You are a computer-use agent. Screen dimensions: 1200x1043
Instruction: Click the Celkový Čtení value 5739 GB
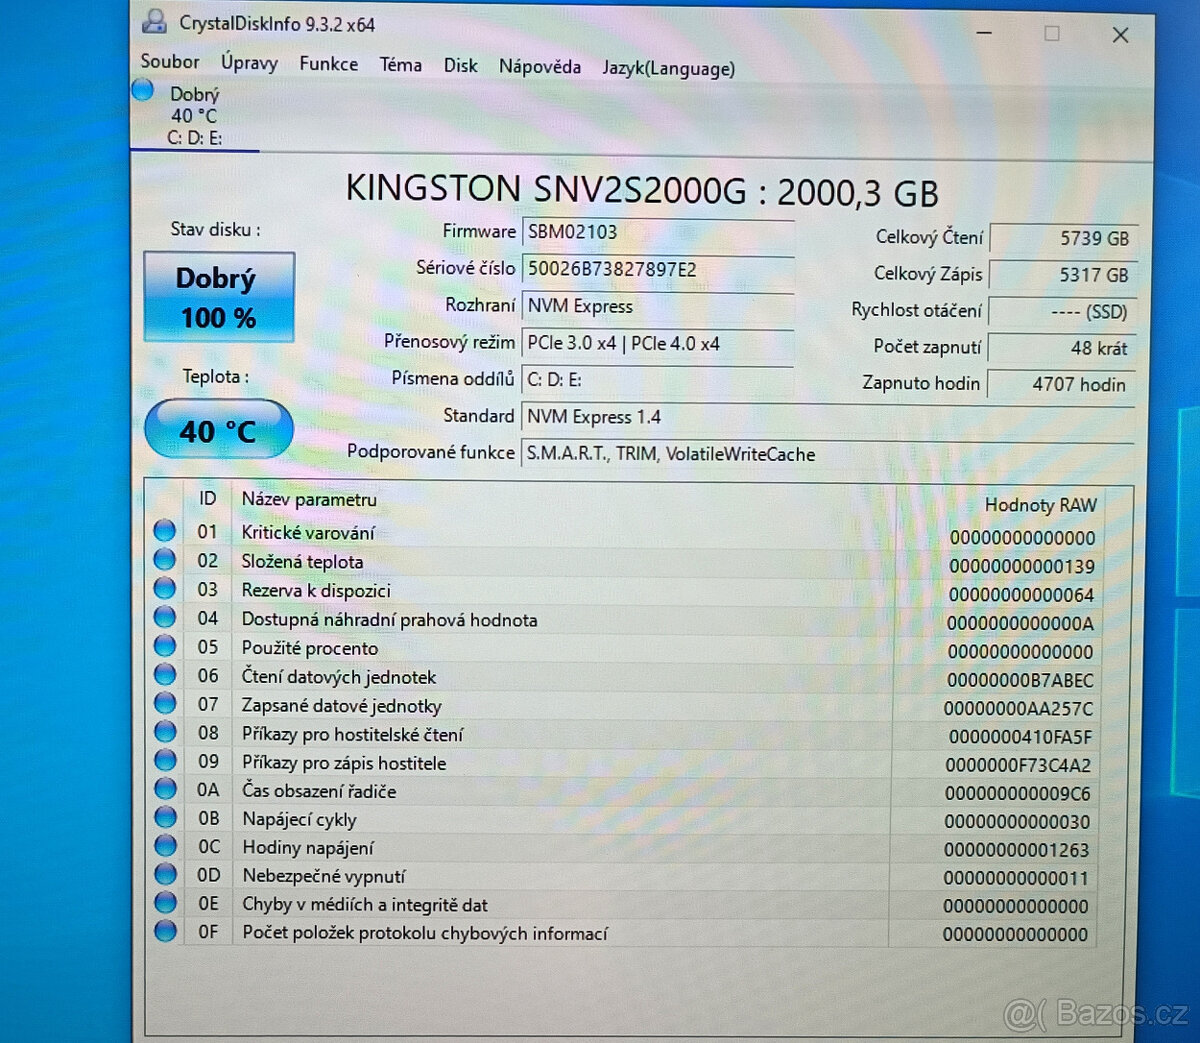pos(1063,239)
